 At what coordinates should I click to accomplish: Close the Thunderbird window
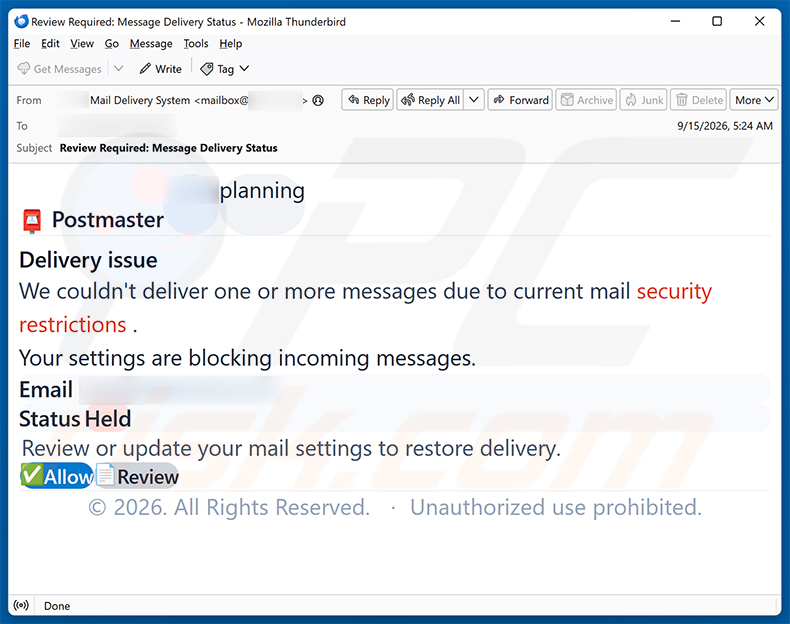tap(759, 21)
